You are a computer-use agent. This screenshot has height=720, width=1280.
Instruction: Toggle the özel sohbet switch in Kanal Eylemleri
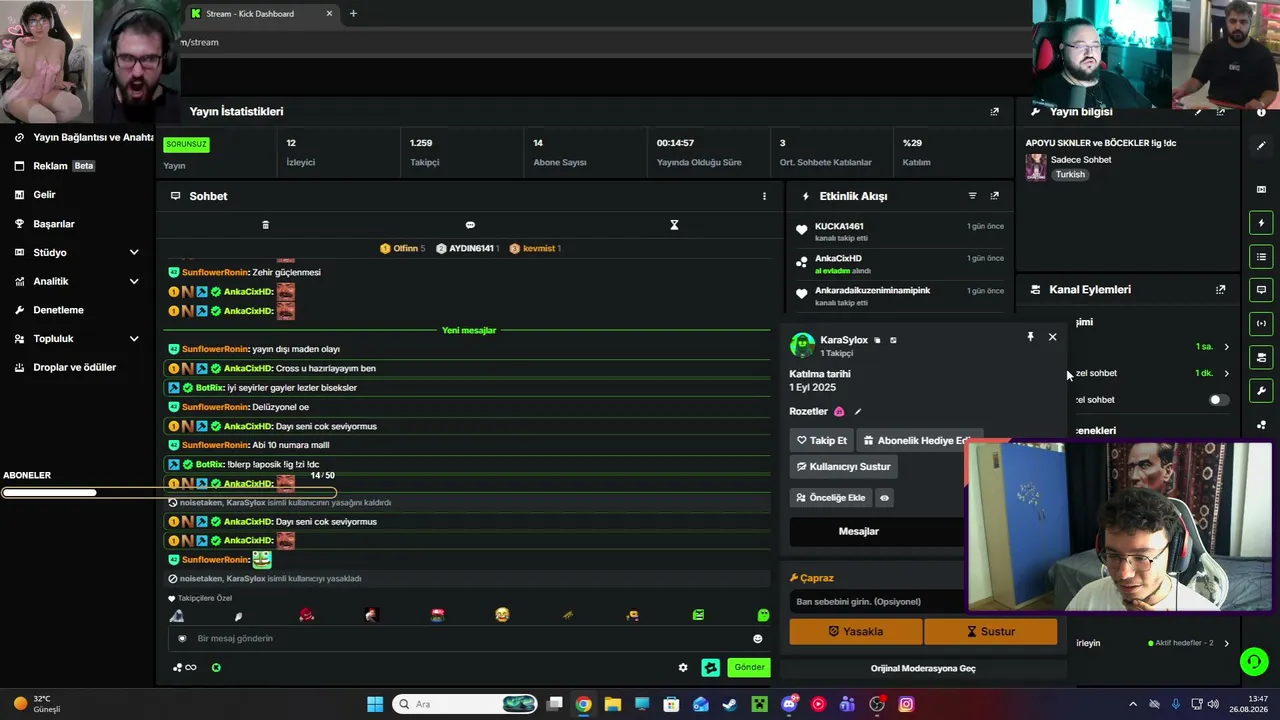click(1217, 400)
